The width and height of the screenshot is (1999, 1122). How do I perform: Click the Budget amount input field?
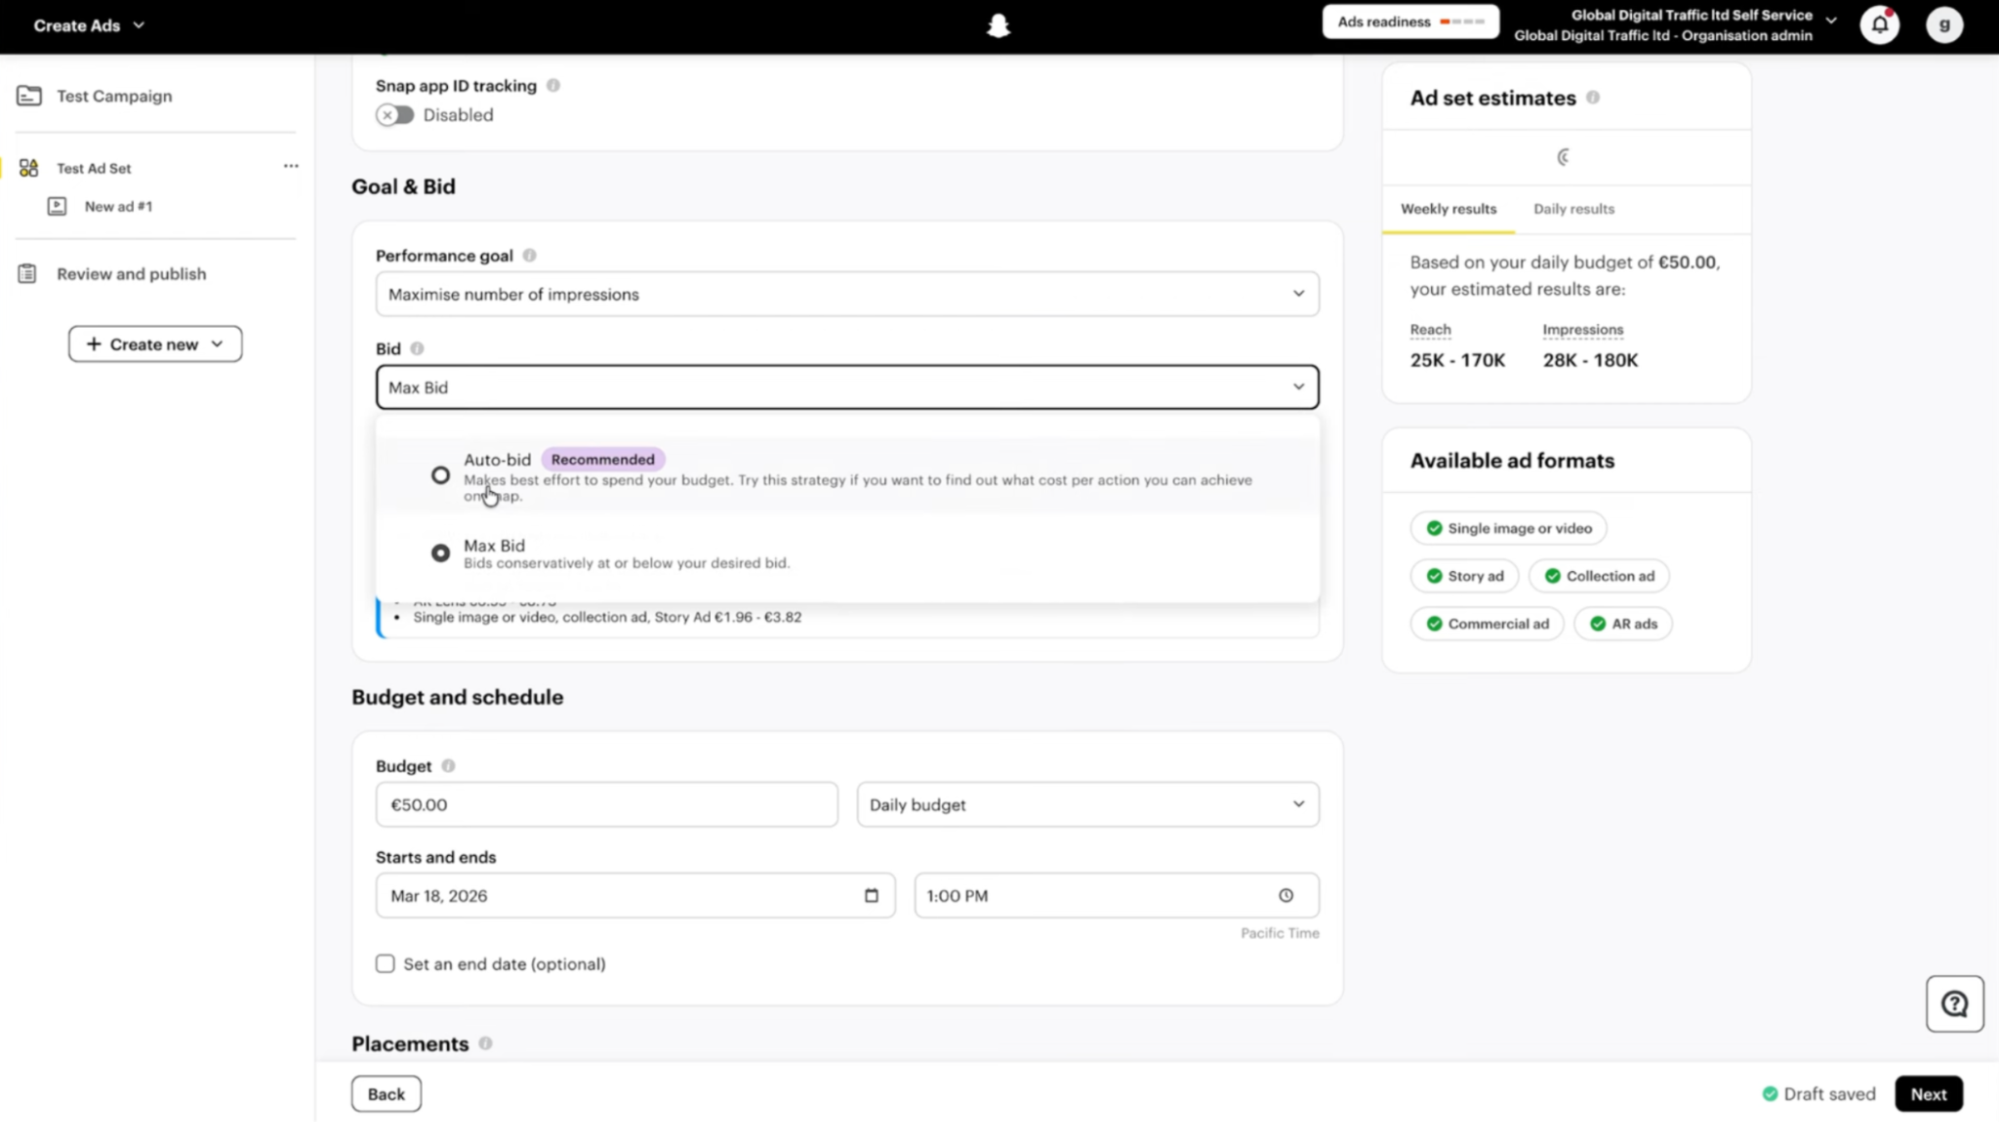click(607, 805)
